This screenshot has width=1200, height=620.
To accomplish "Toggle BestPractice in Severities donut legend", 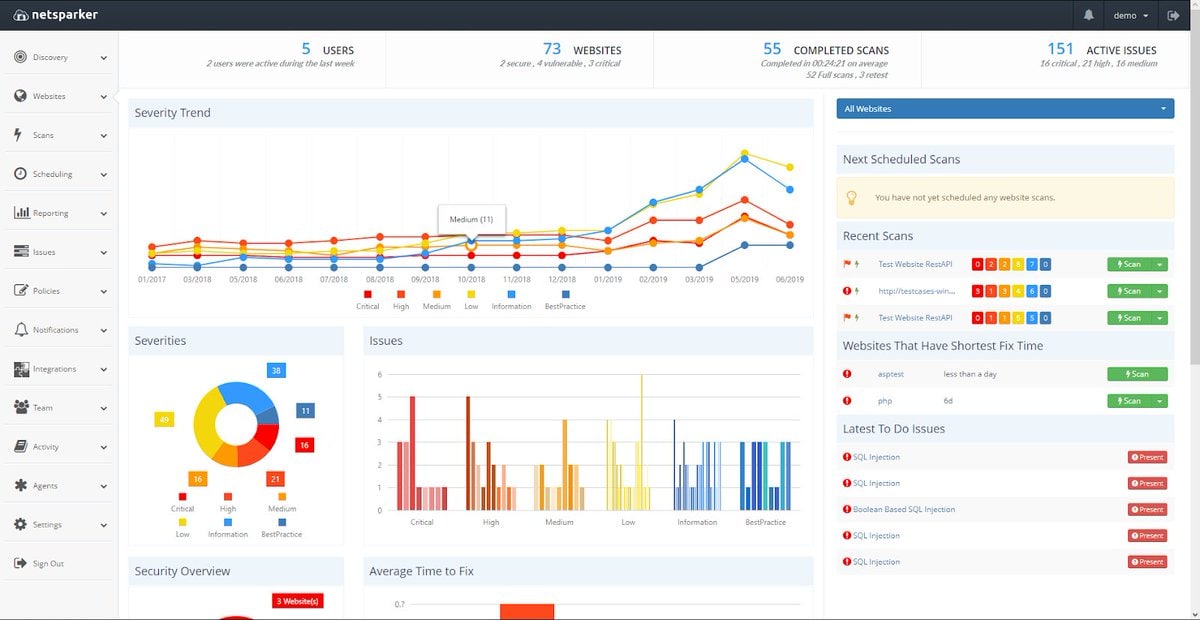I will point(281,528).
